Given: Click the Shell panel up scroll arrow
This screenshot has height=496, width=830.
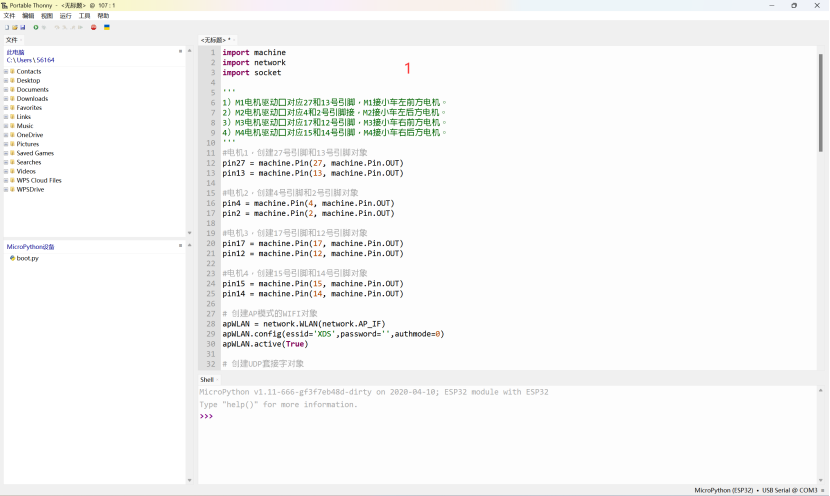Looking at the screenshot, I should [x=821, y=391].
